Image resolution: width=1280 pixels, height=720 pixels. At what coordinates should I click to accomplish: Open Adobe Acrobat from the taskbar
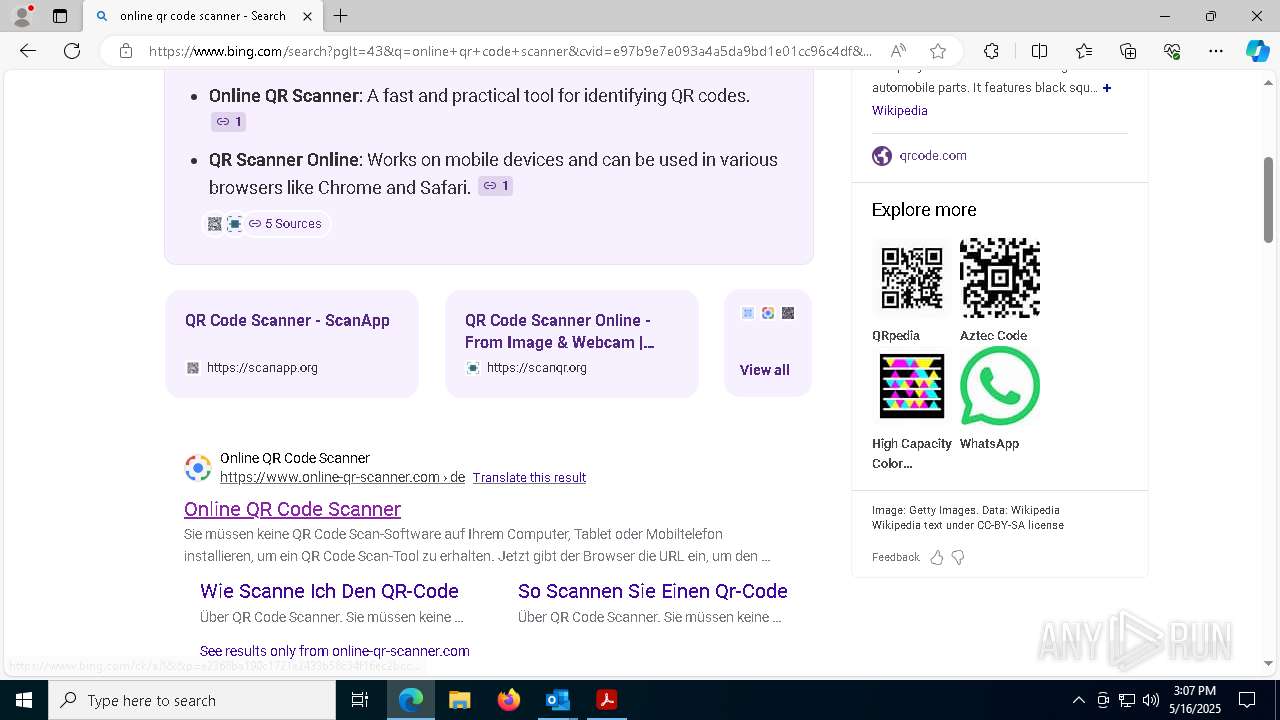click(606, 700)
